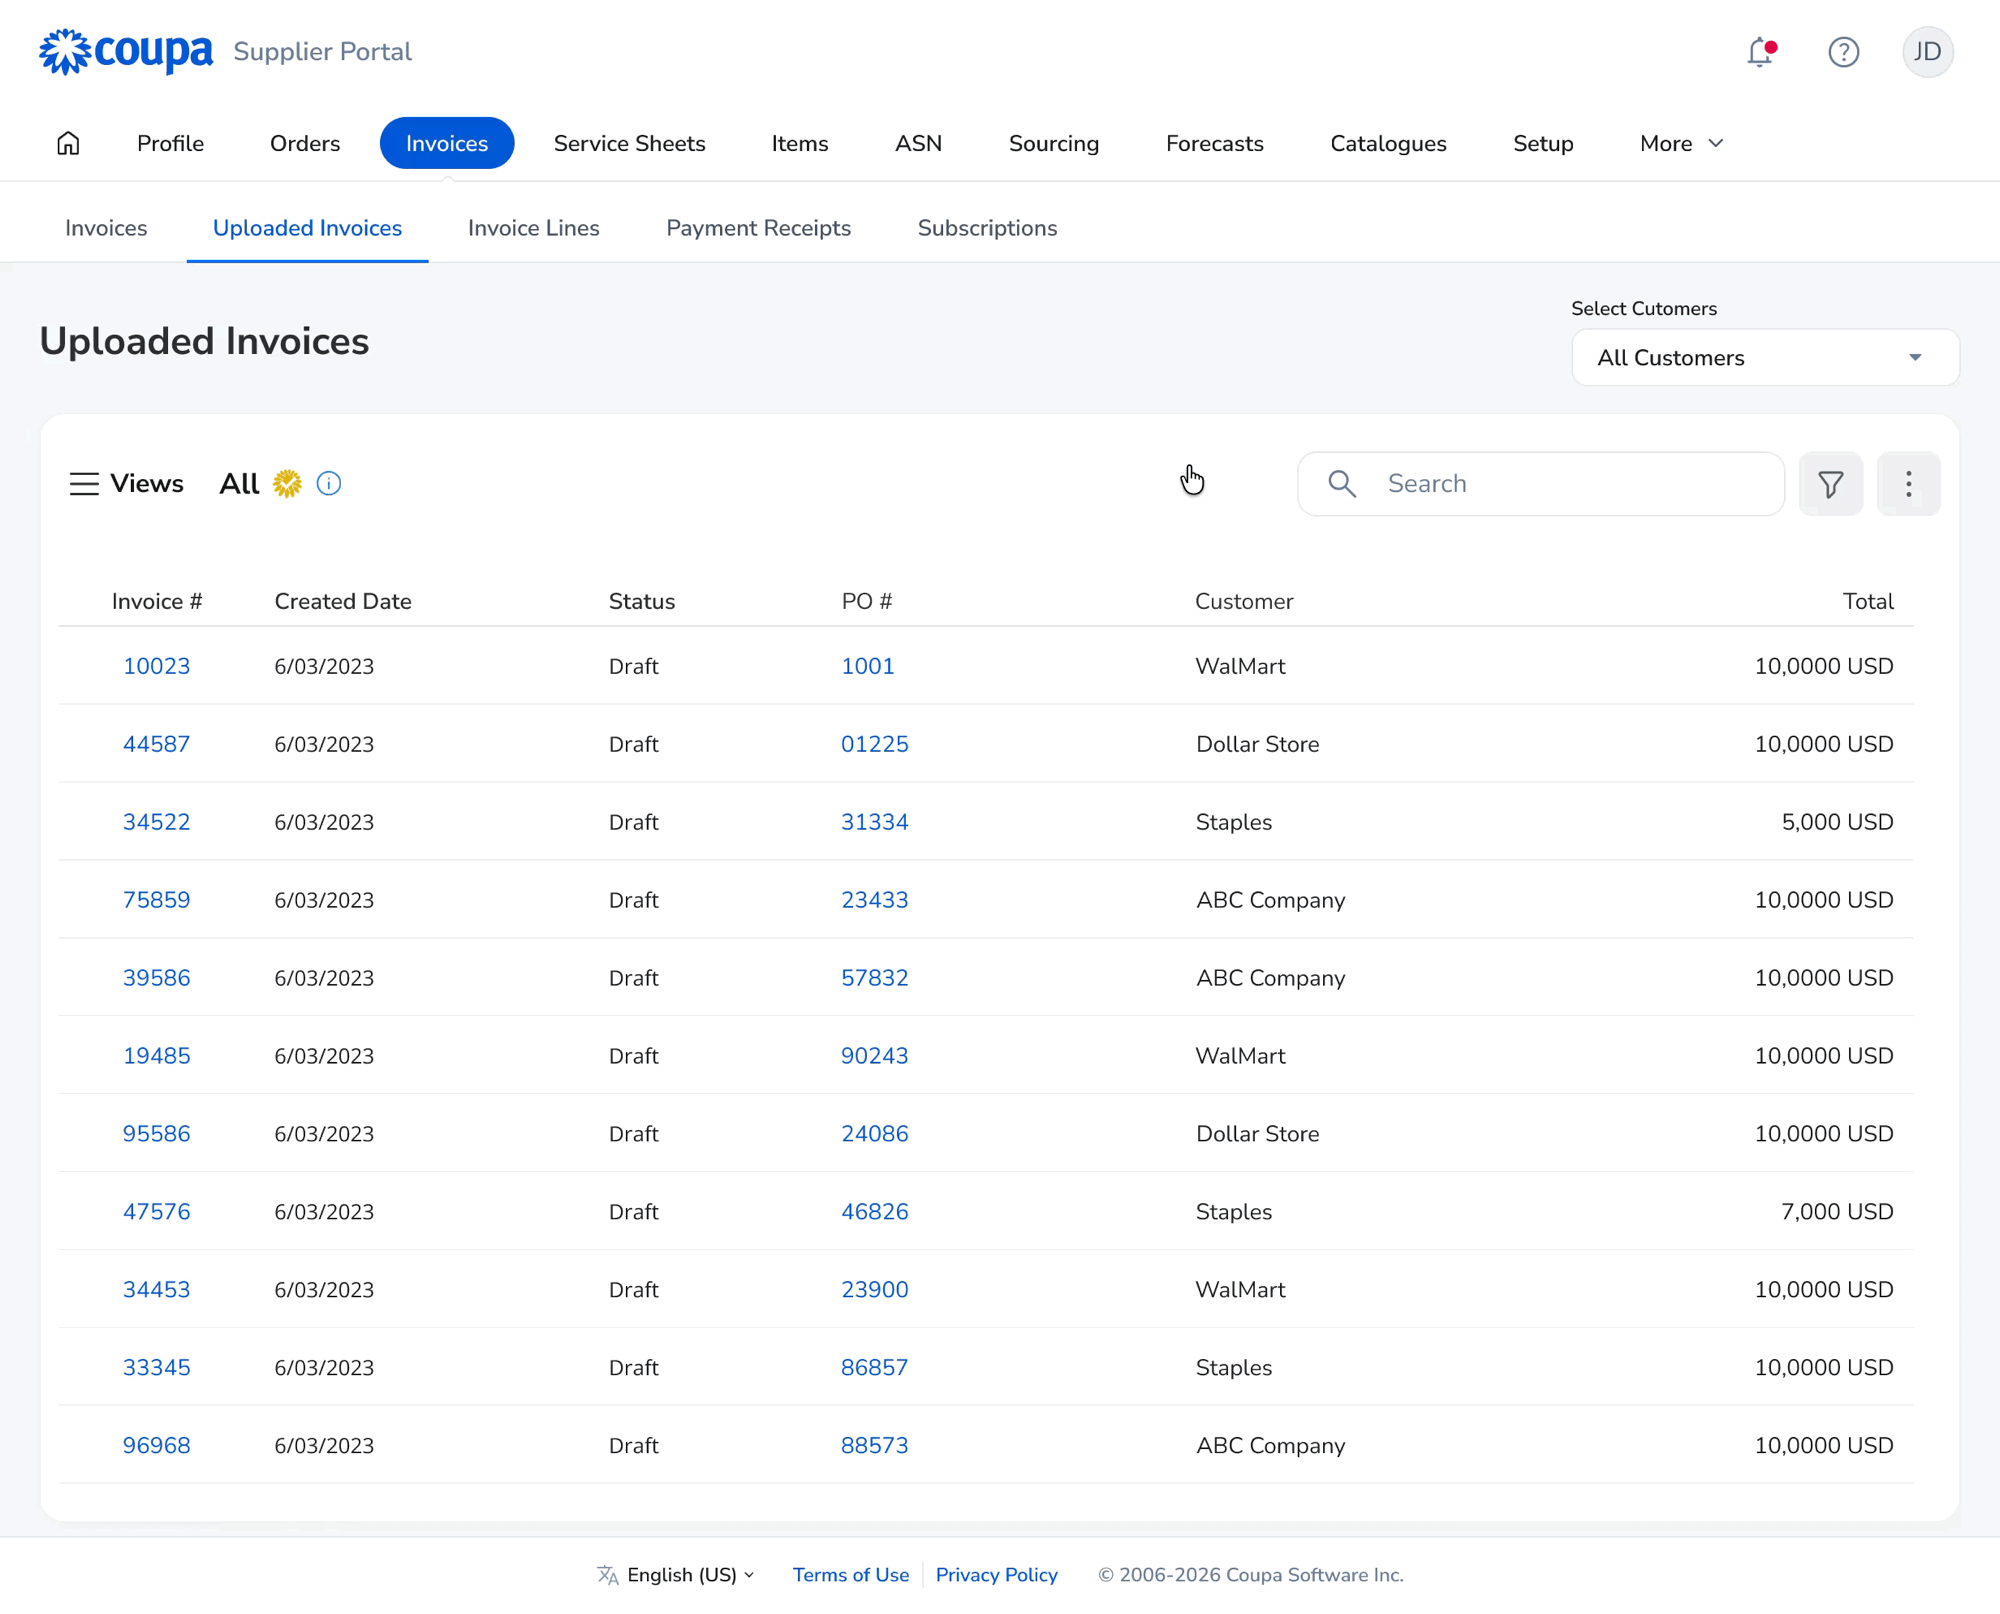Open Service Sheets in the navigation
Screen dimensions: 2000x1614
[630, 144]
